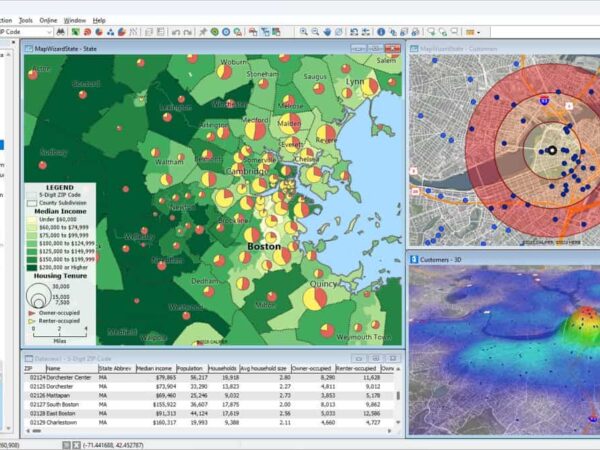600x450 pixels.
Task: Select the pushpin tool in toolbar
Action: (203, 32)
